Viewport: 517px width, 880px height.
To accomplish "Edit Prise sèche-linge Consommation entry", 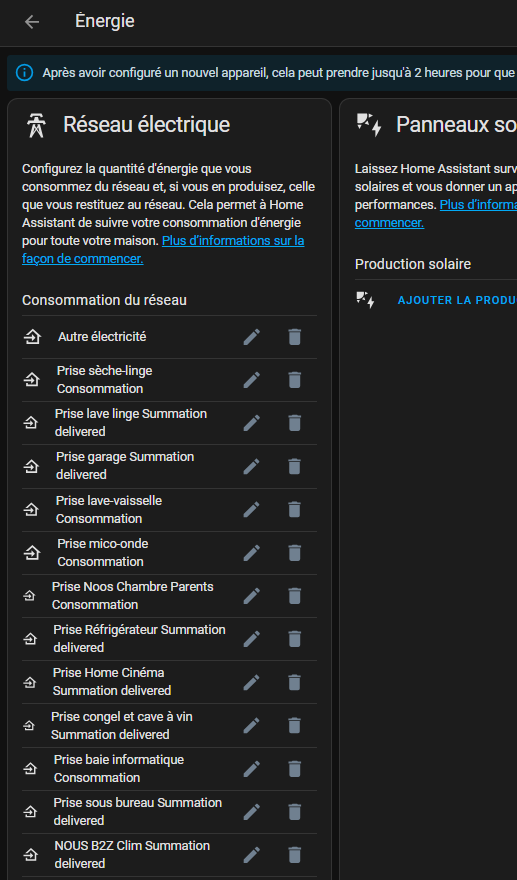I will point(251,380).
